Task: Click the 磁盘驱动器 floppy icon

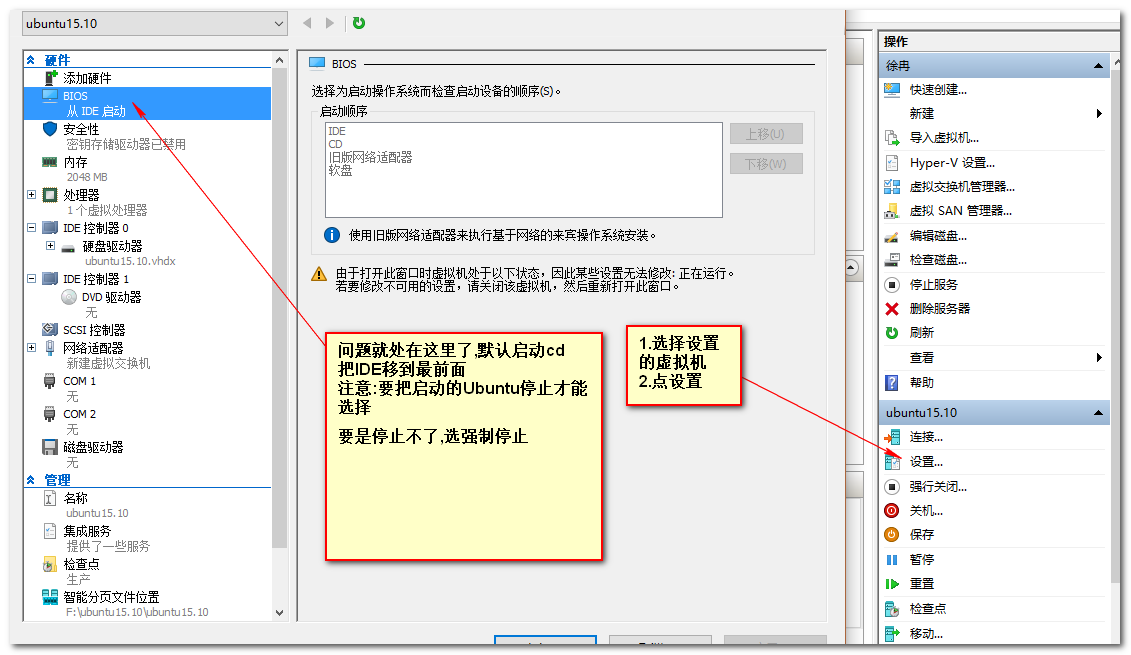Action: coord(50,447)
